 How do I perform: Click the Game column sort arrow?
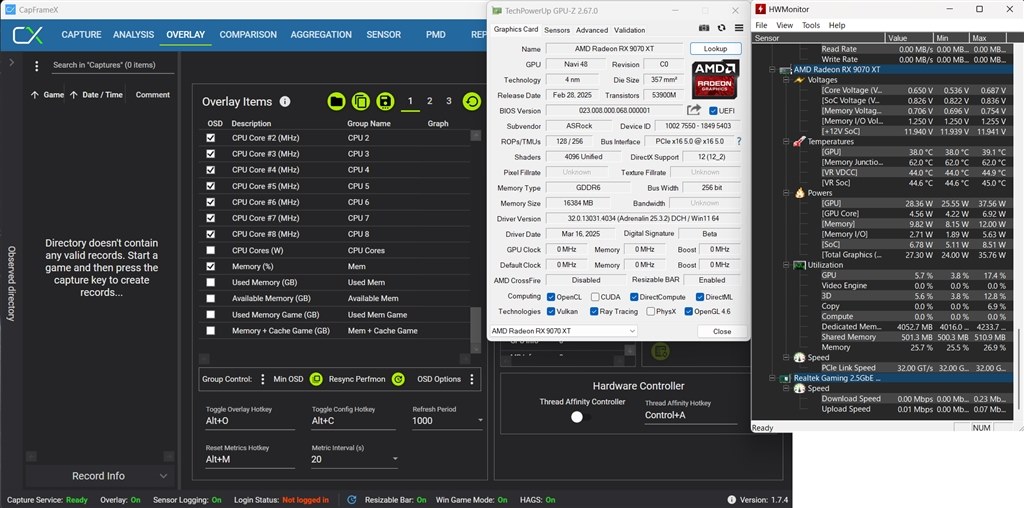35,95
